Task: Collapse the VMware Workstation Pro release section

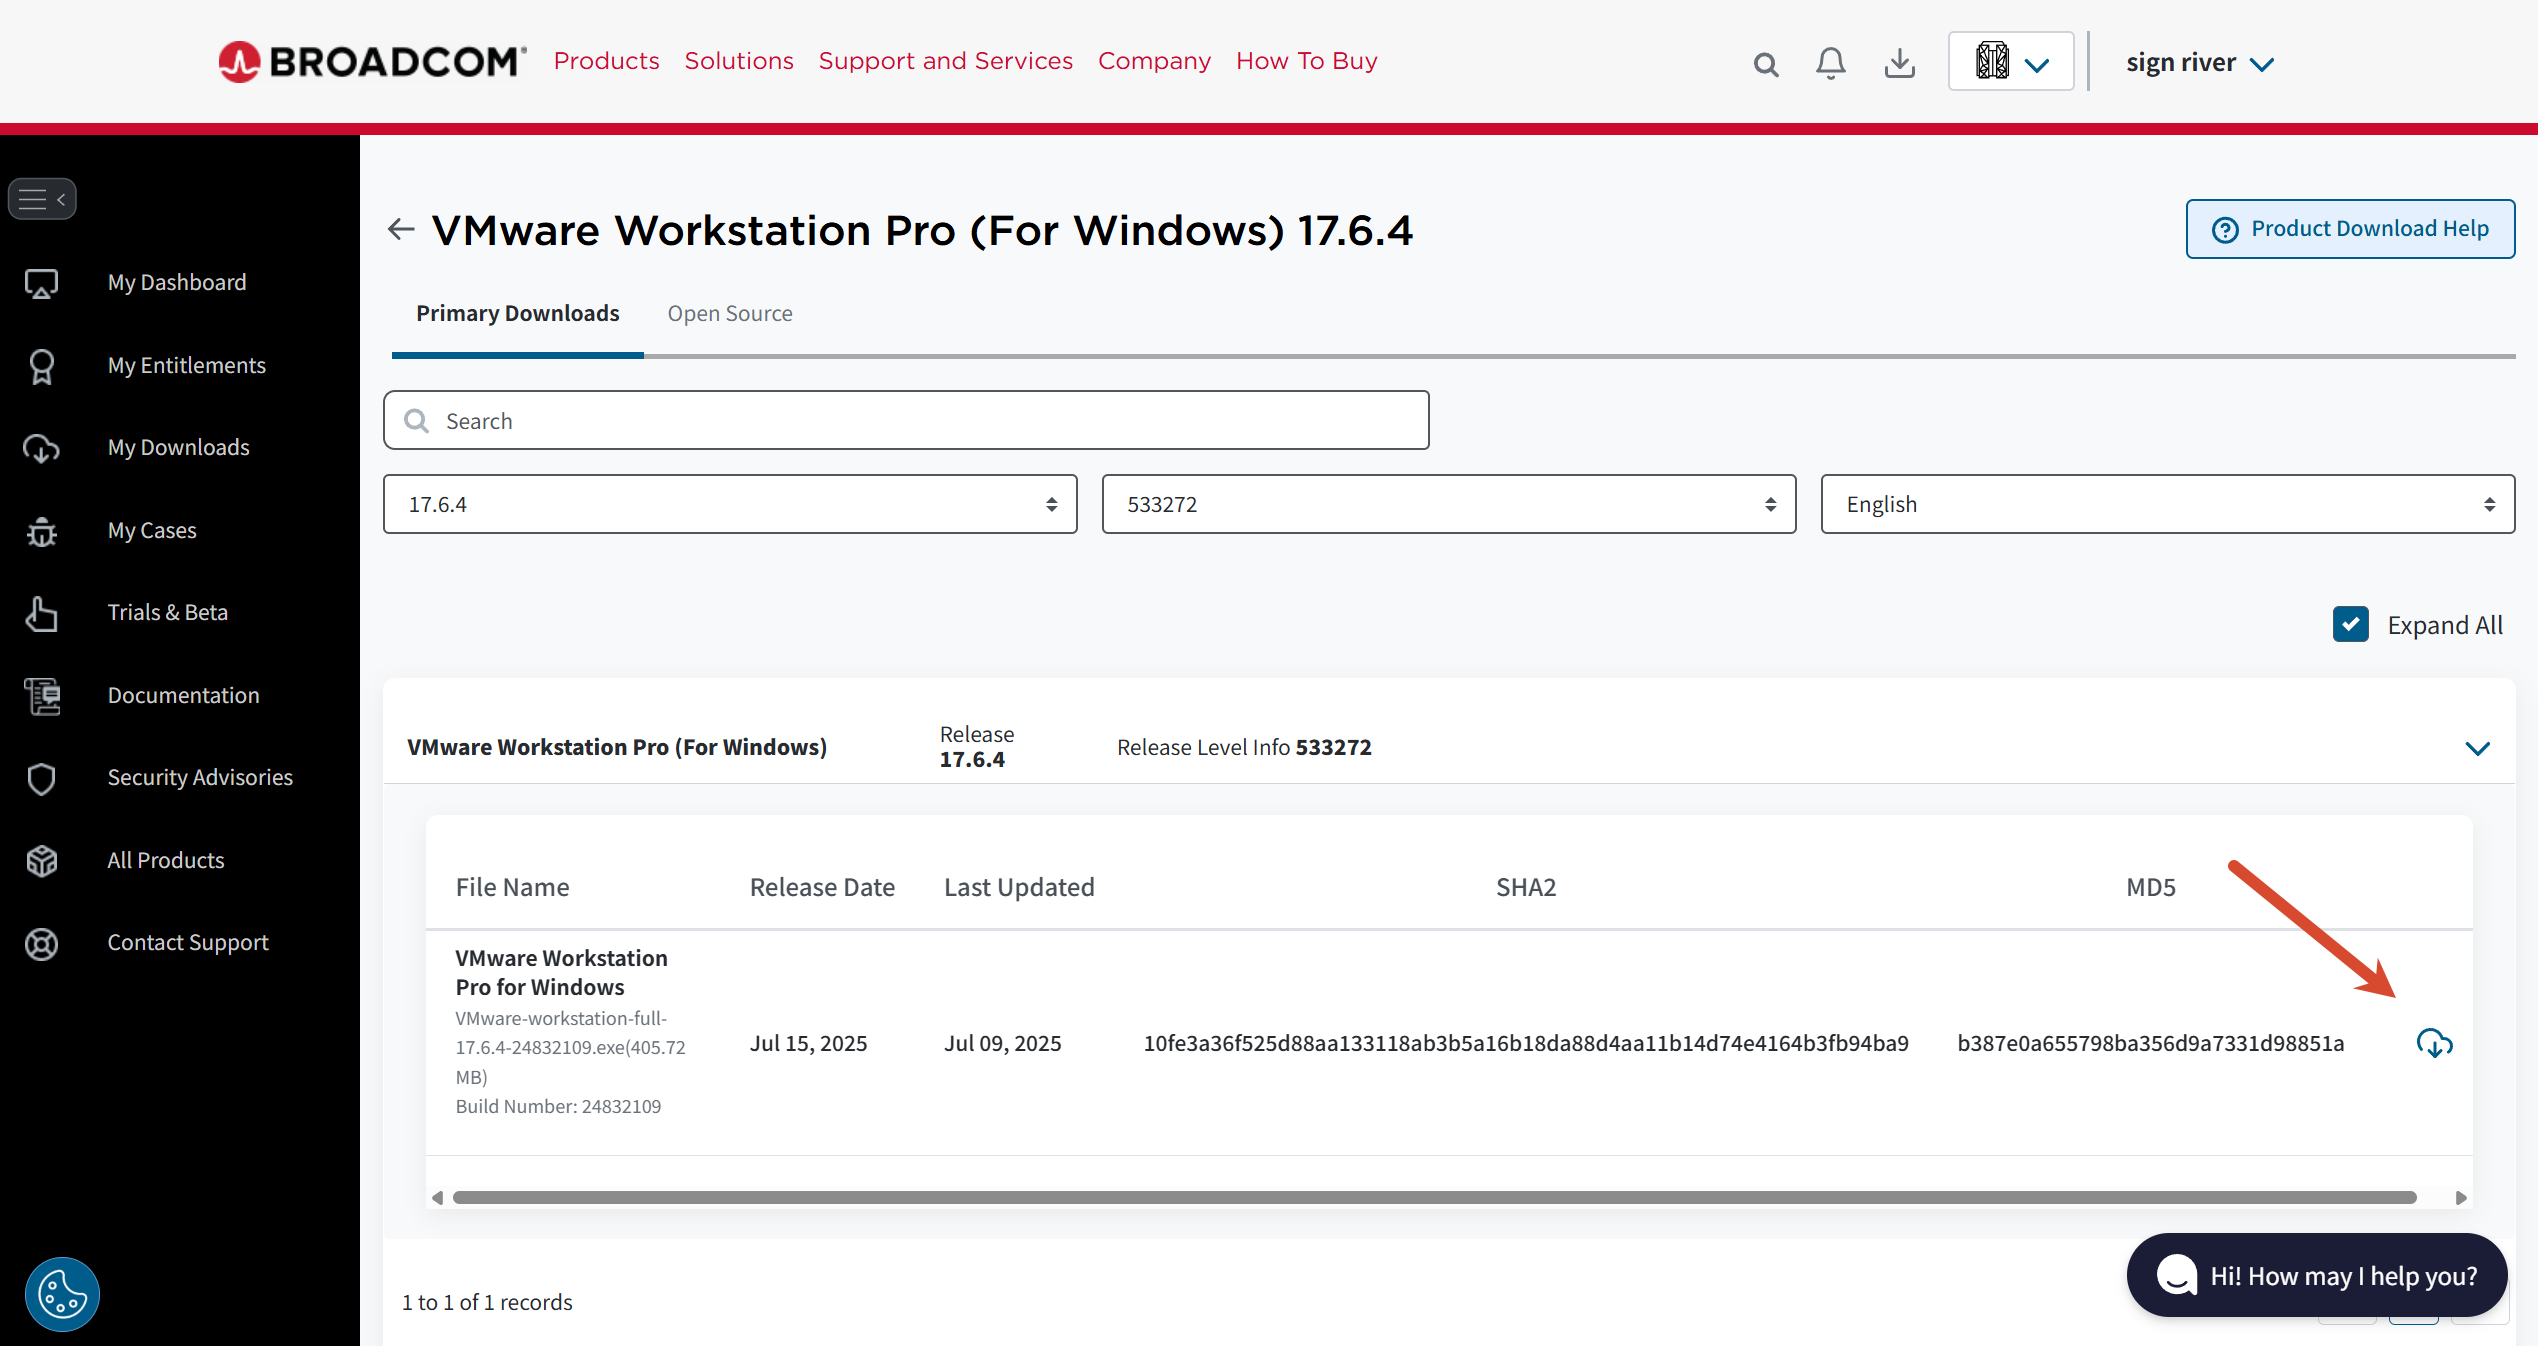Action: [x=2477, y=748]
